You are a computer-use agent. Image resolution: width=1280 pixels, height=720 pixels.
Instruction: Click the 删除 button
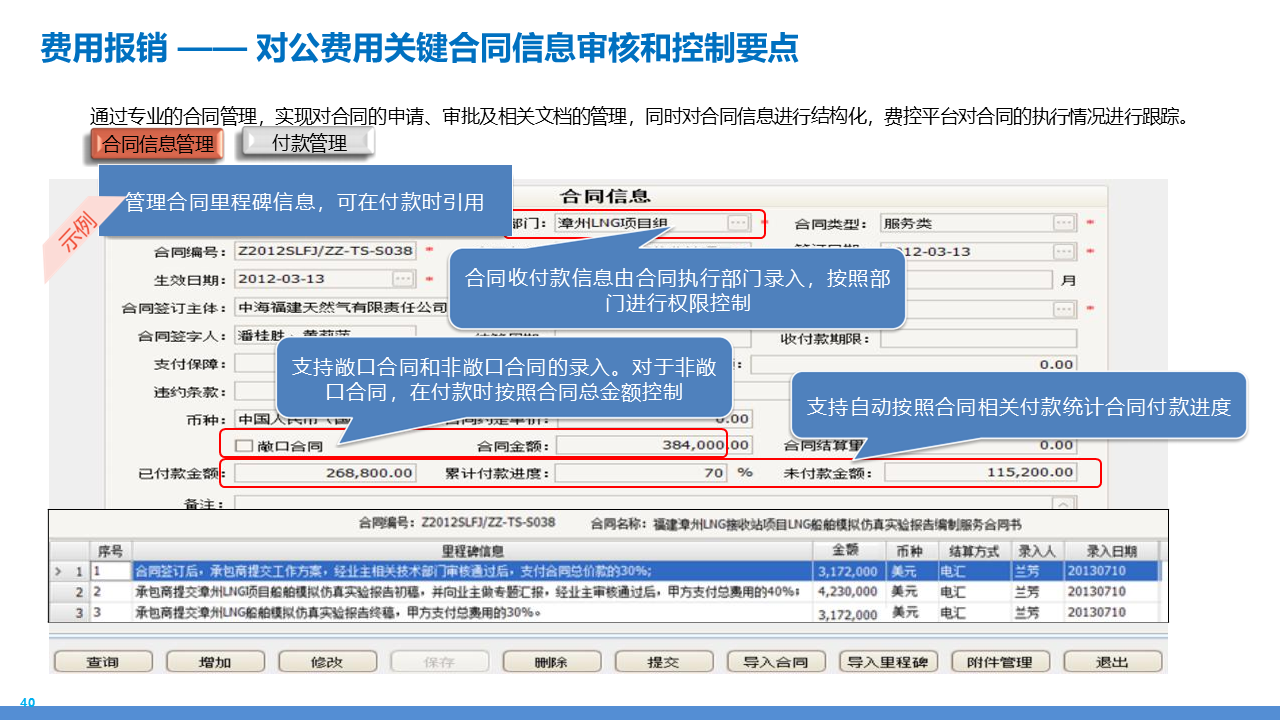coord(551,662)
